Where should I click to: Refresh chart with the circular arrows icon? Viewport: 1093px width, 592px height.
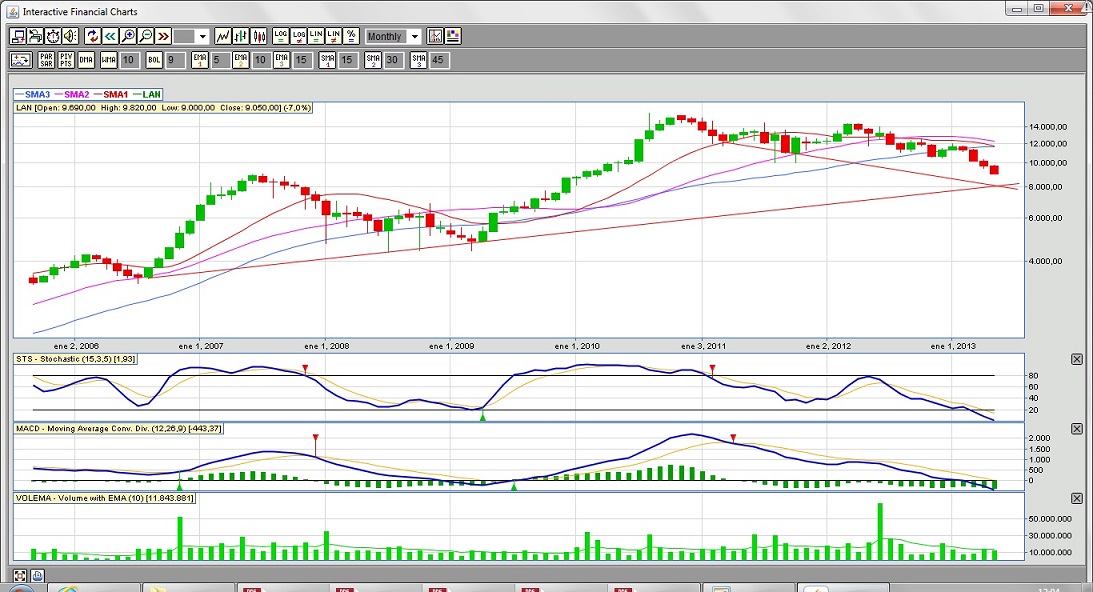click(93, 36)
